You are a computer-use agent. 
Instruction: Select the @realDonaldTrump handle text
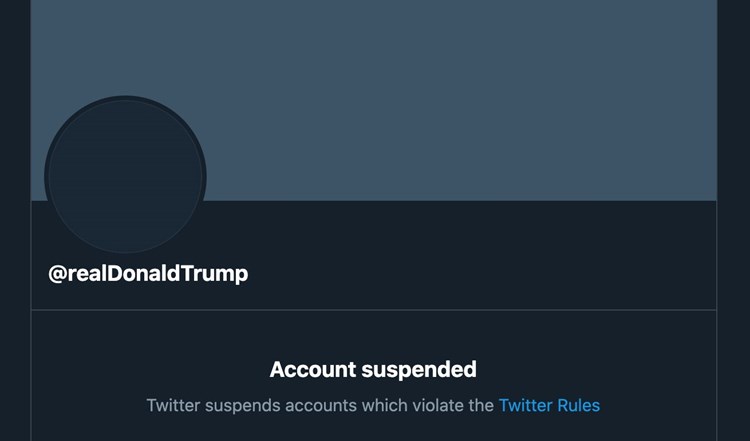(x=148, y=273)
